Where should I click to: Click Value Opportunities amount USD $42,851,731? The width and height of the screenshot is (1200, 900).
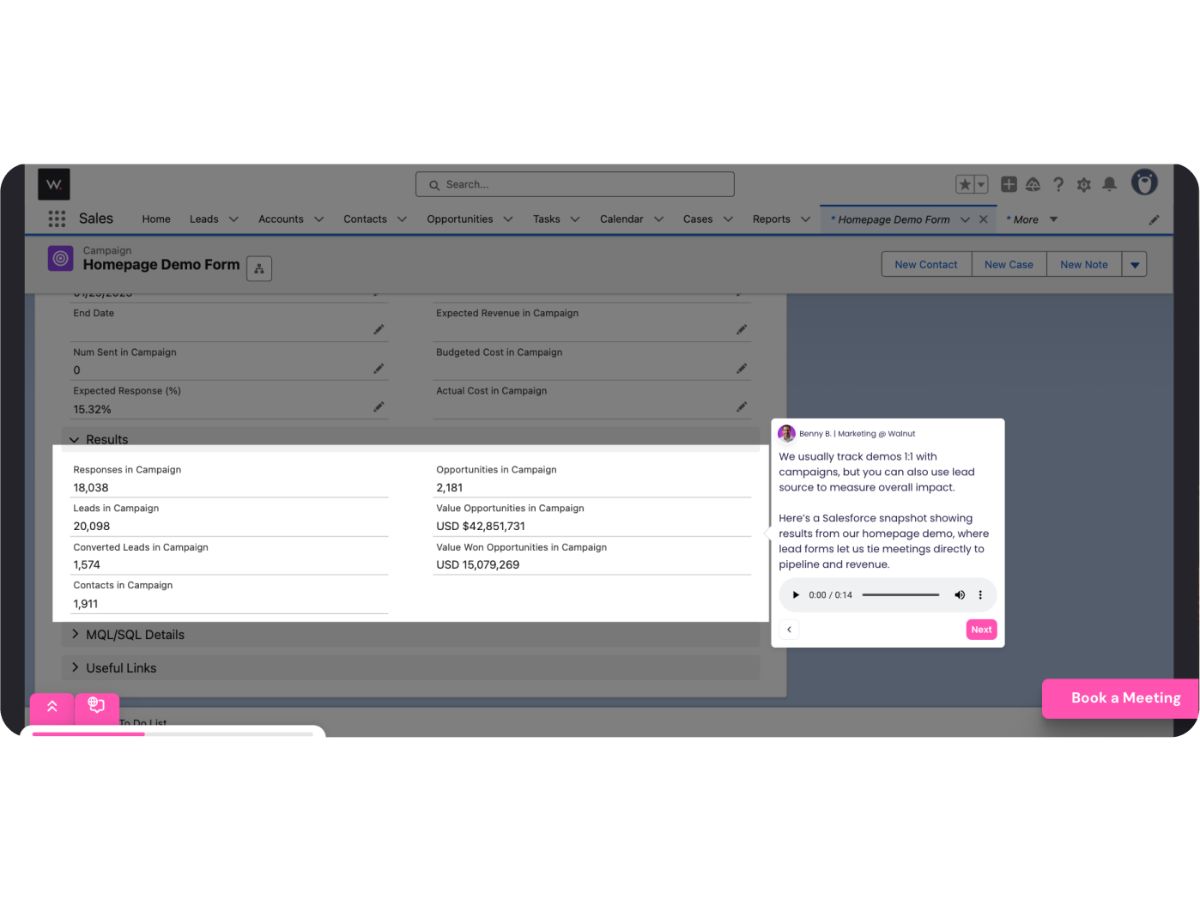[x=481, y=526]
